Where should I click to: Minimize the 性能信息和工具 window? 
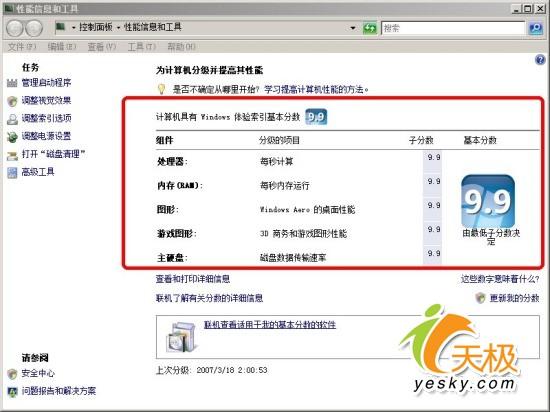(x=516, y=9)
